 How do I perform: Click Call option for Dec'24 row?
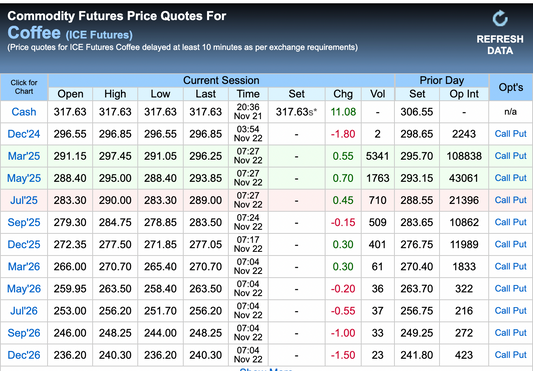(502, 134)
